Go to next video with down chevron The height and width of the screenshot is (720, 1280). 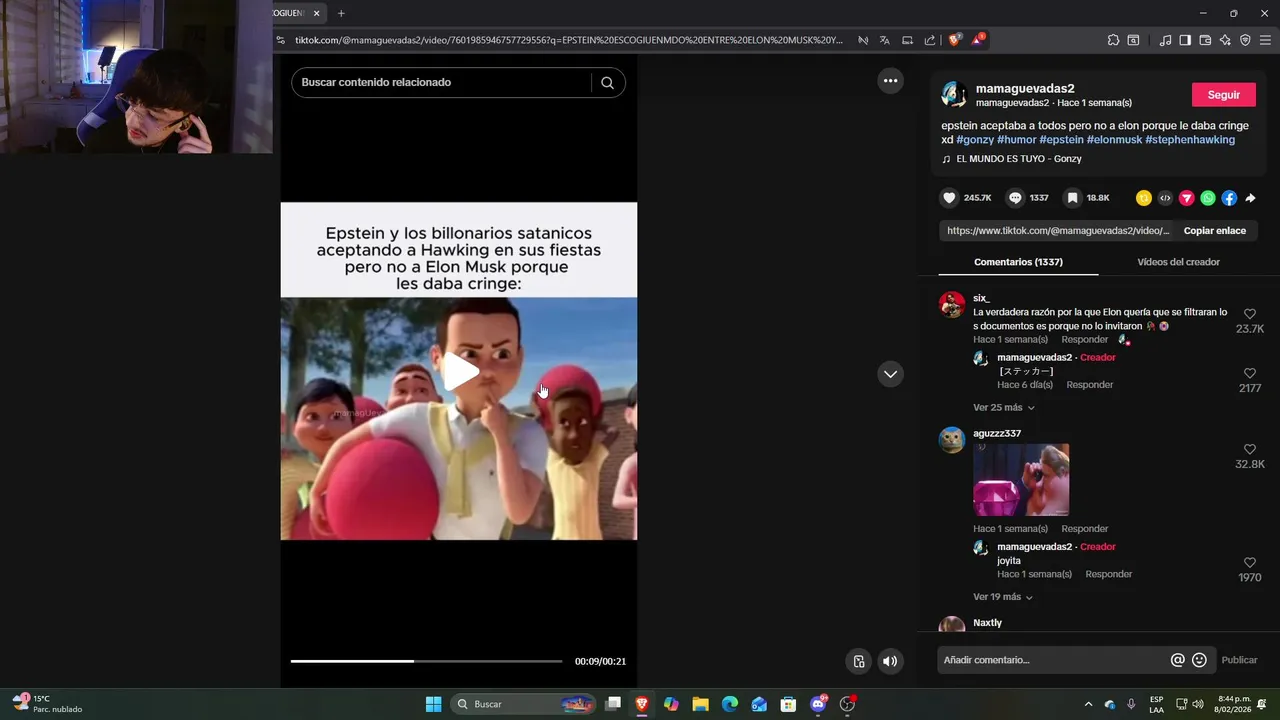pyautogui.click(x=890, y=374)
